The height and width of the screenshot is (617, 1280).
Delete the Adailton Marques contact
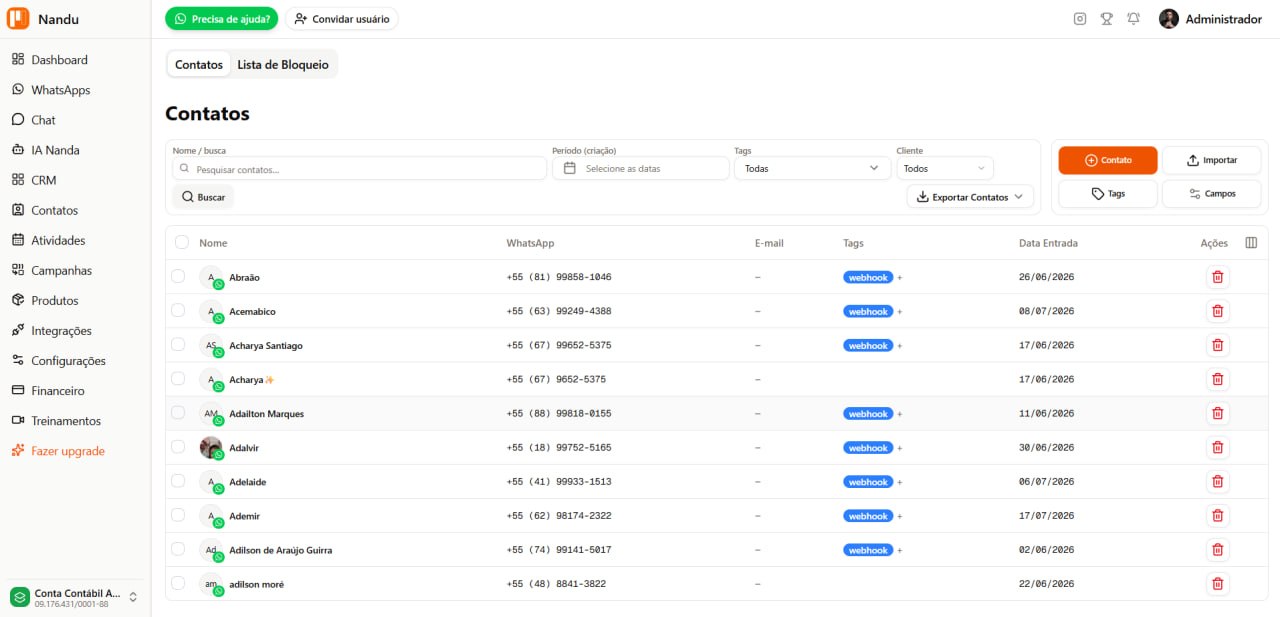click(1217, 413)
